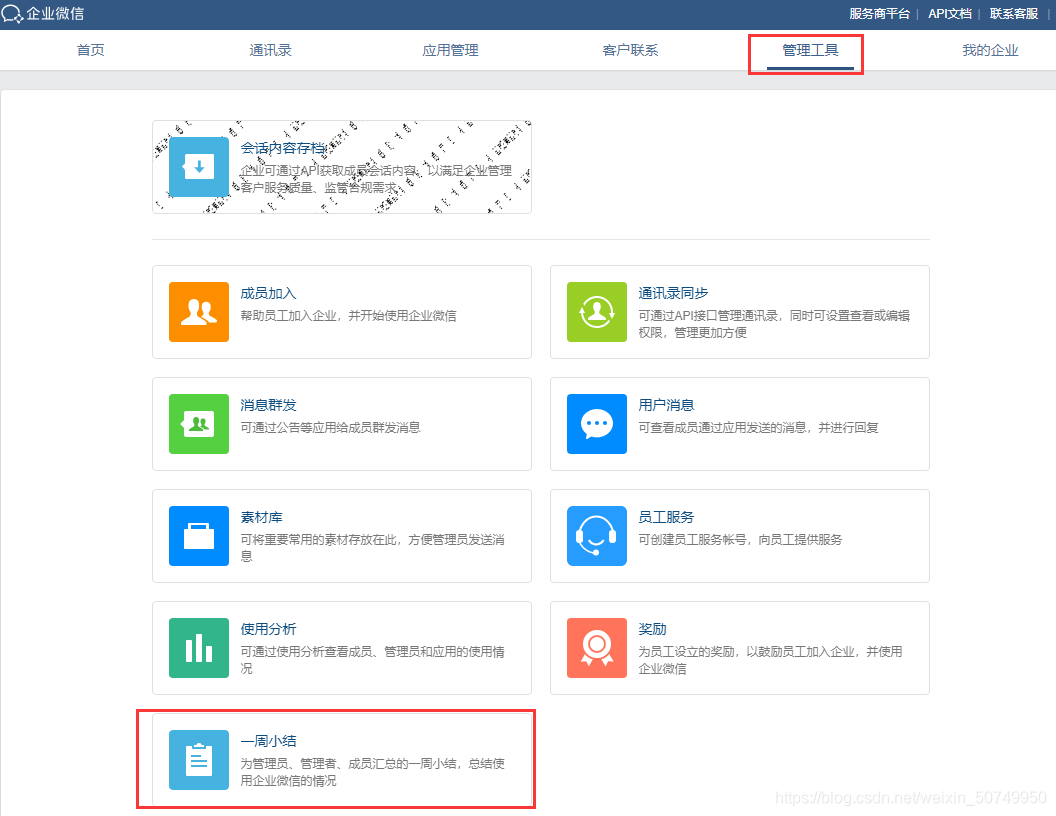Viewport: 1056px width, 816px height.
Task: Open the 应用管理 tab
Action: (450, 50)
